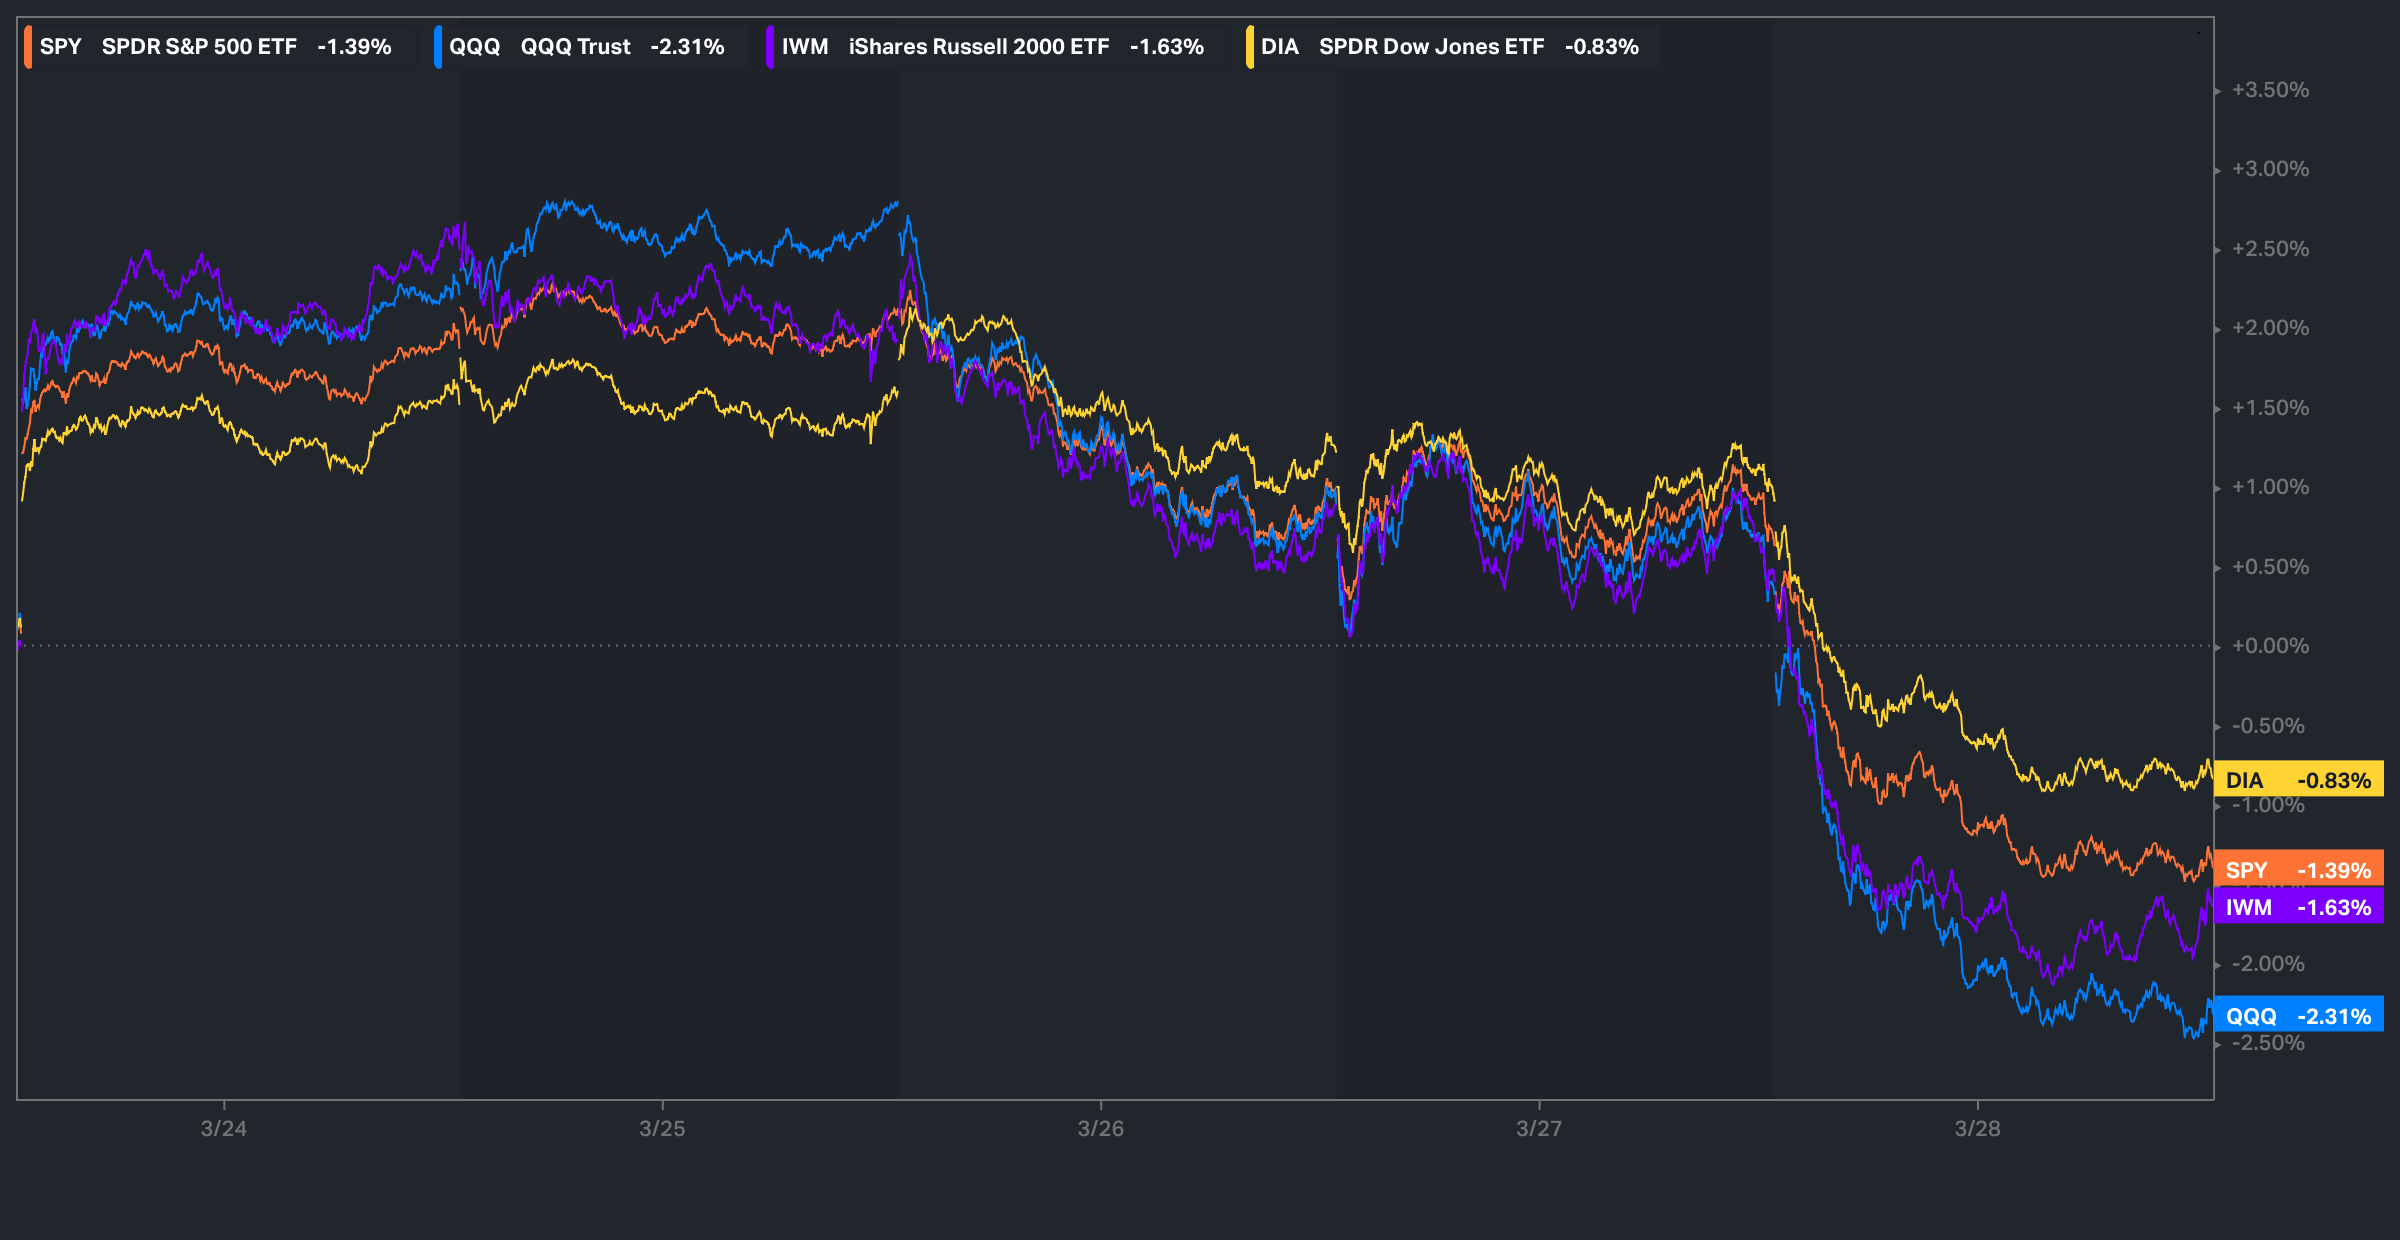Click the 3/26 date label on time axis
Viewport: 2400px width, 1240px height.
click(1100, 1128)
